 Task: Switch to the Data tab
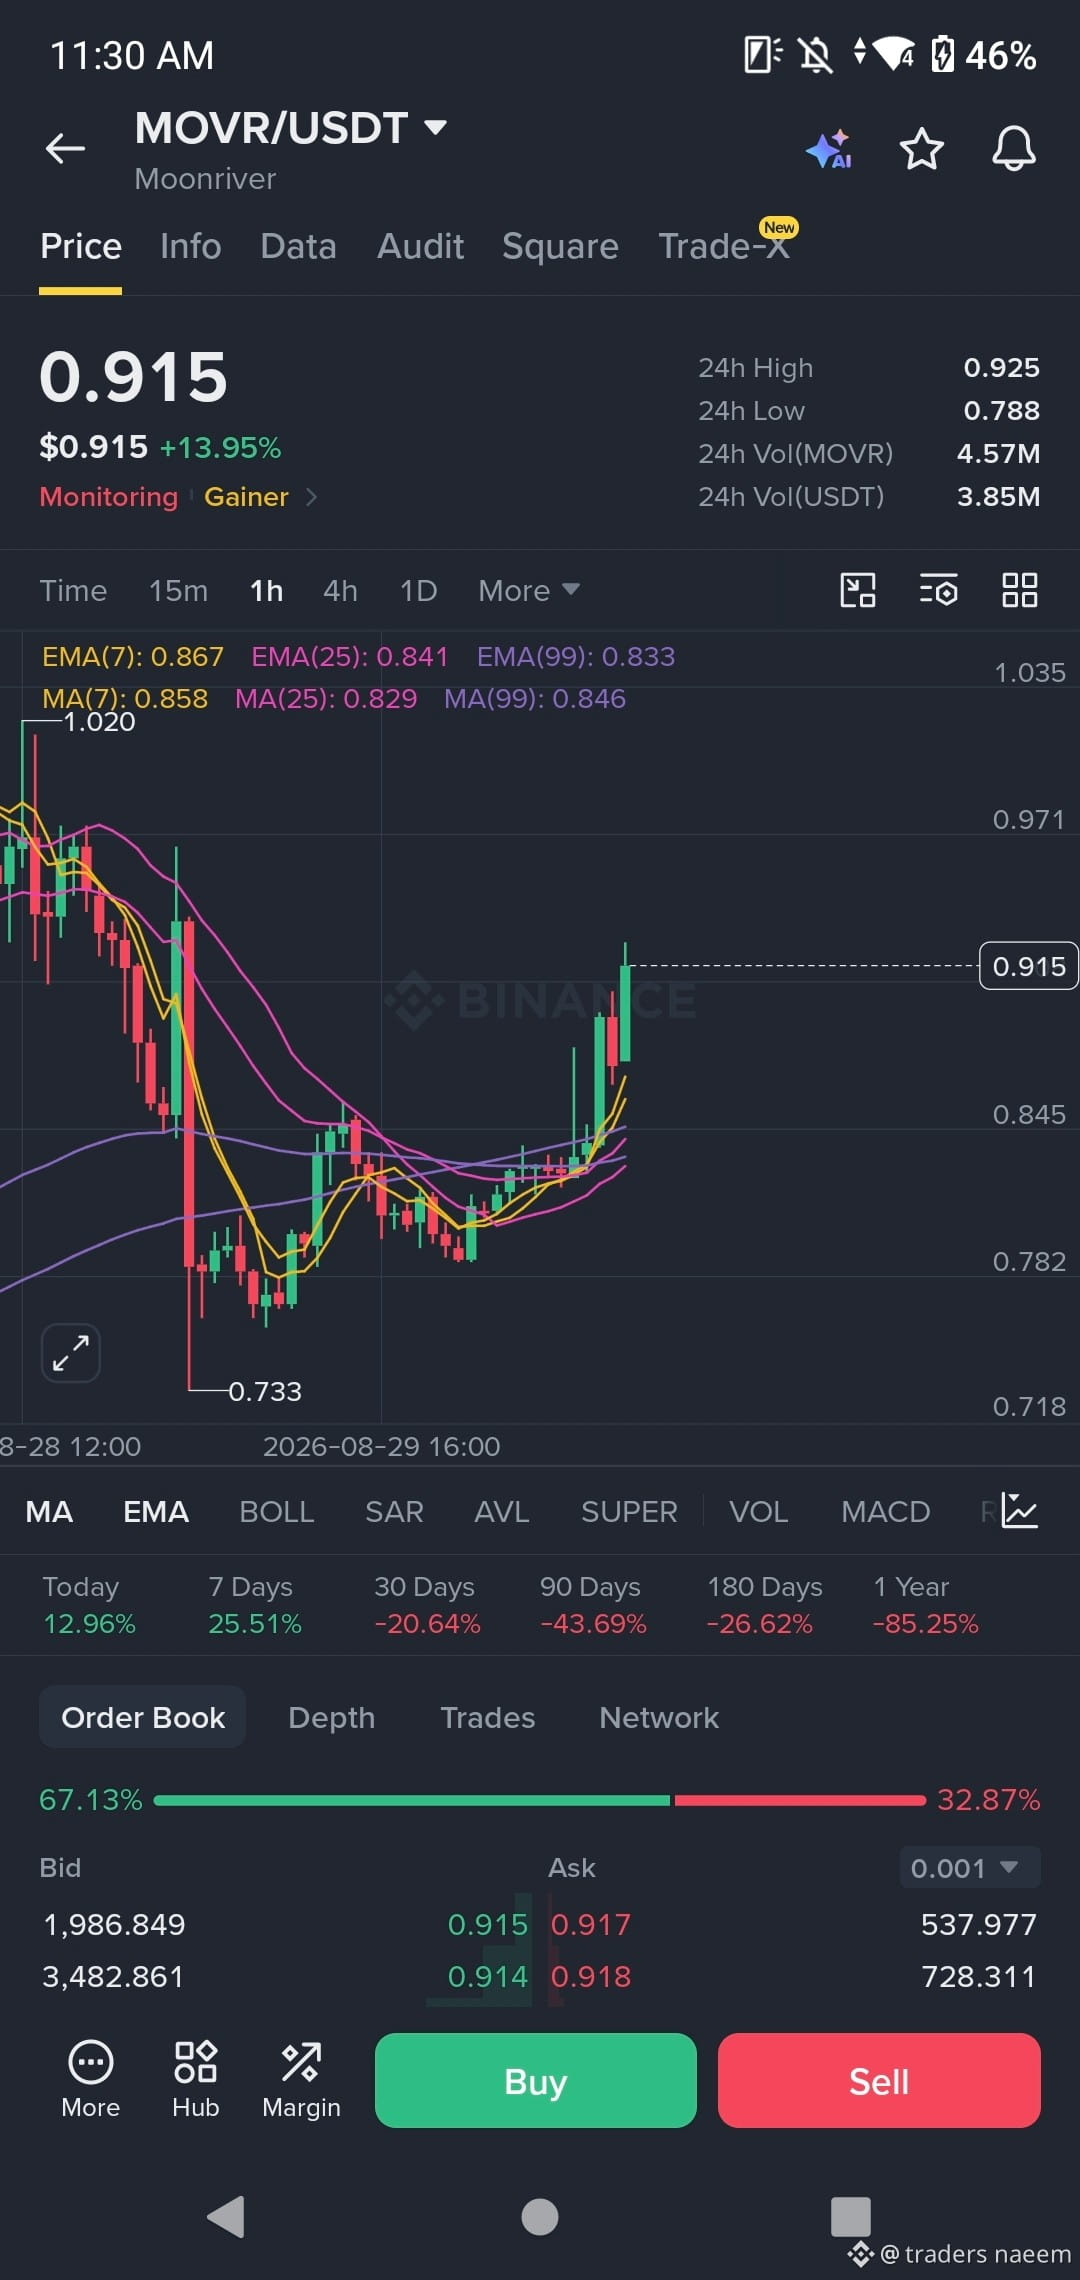pyautogui.click(x=298, y=246)
